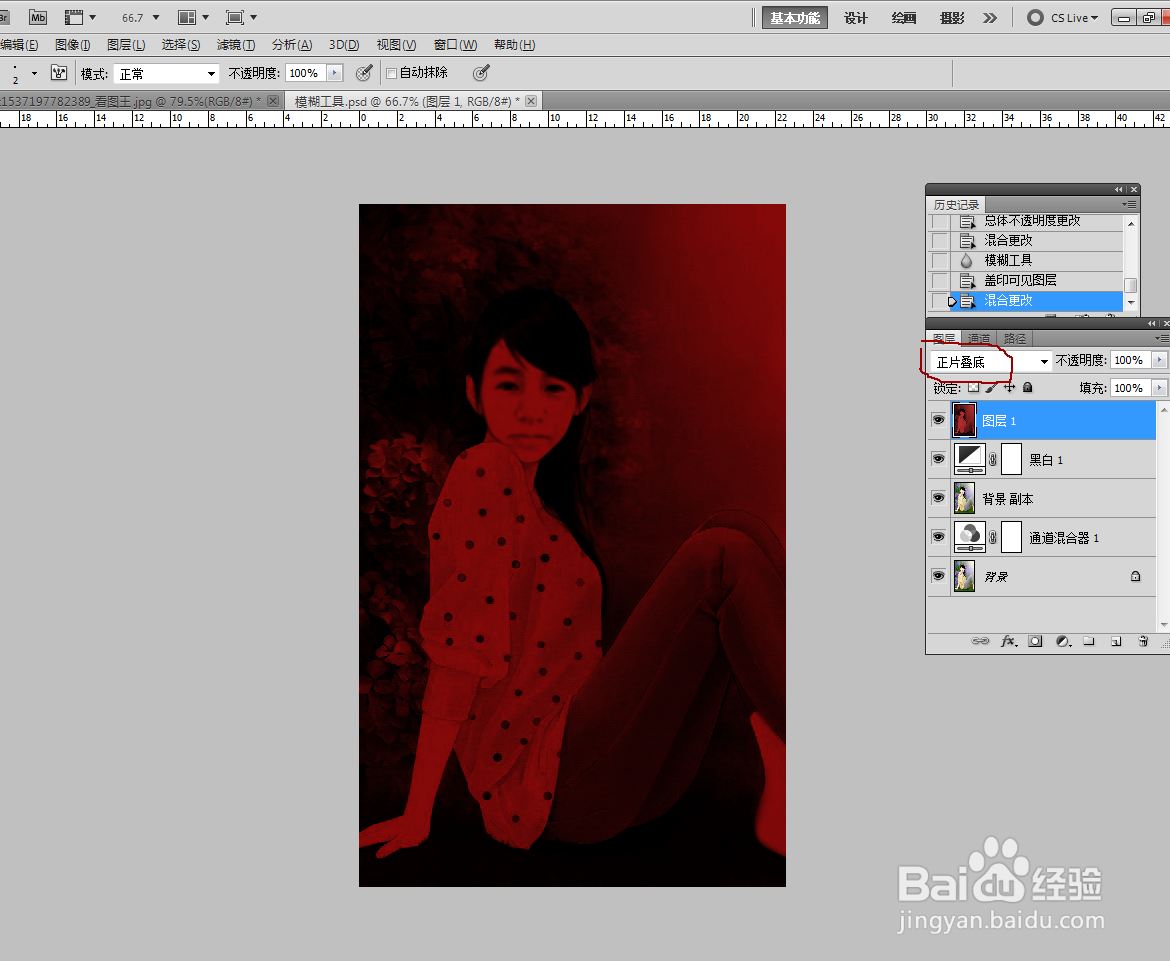1170x961 pixels.
Task: Show more workspaces double arrow
Action: (x=989, y=18)
